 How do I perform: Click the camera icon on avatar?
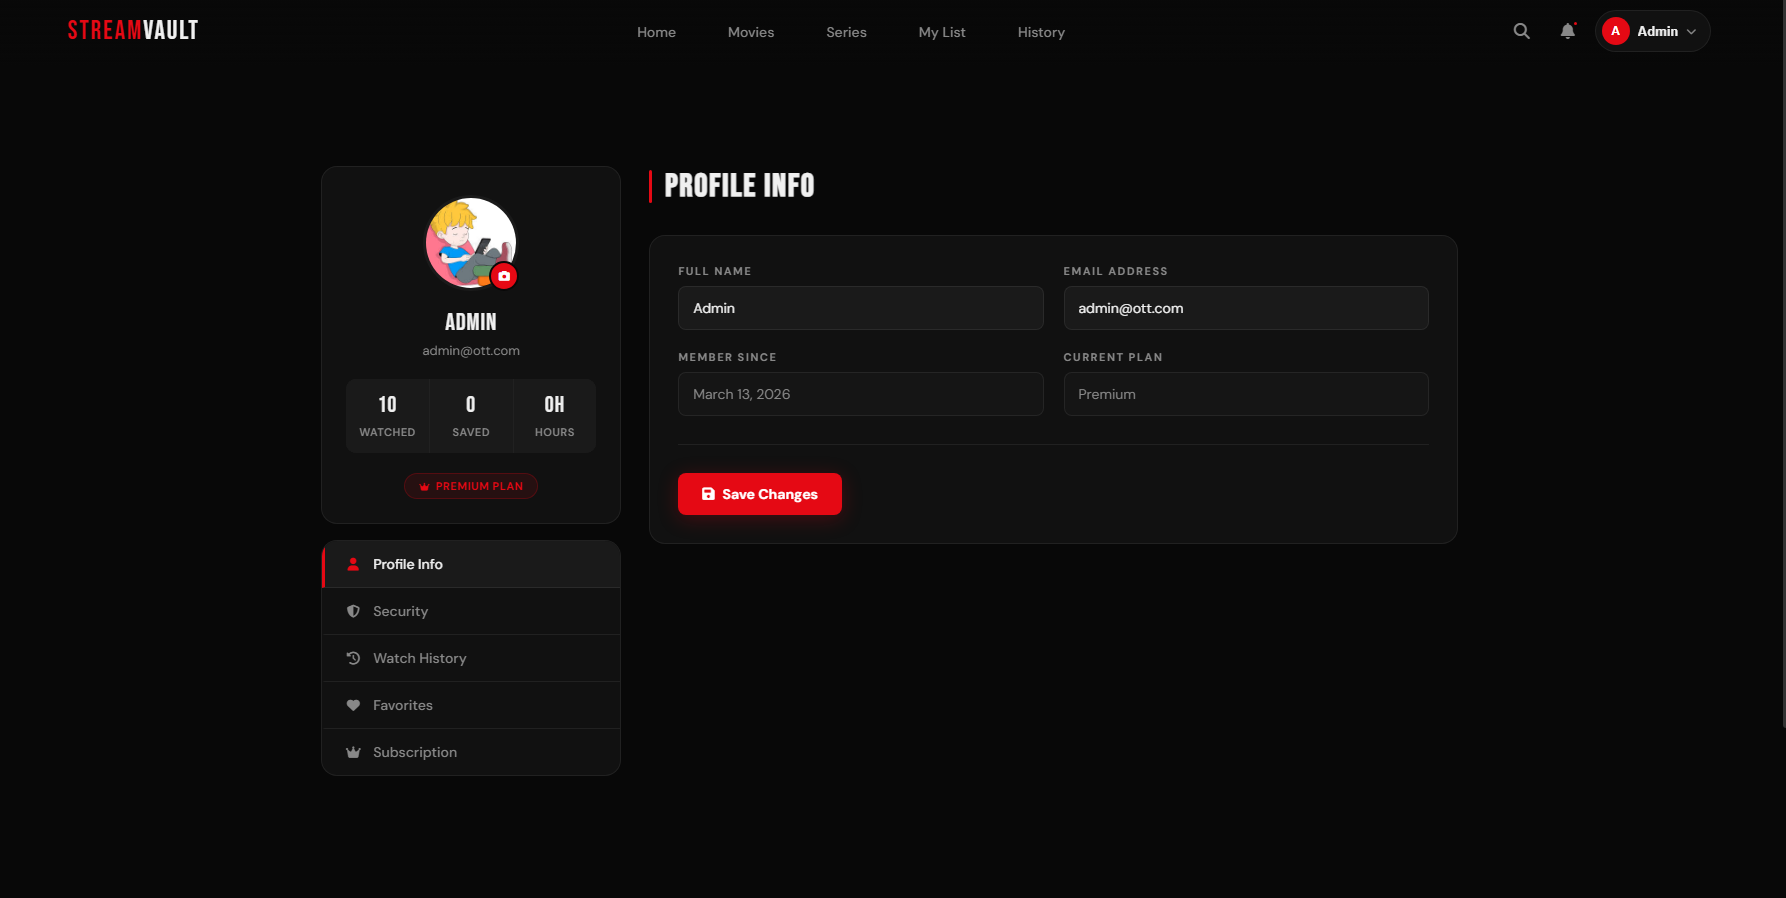[x=504, y=276]
